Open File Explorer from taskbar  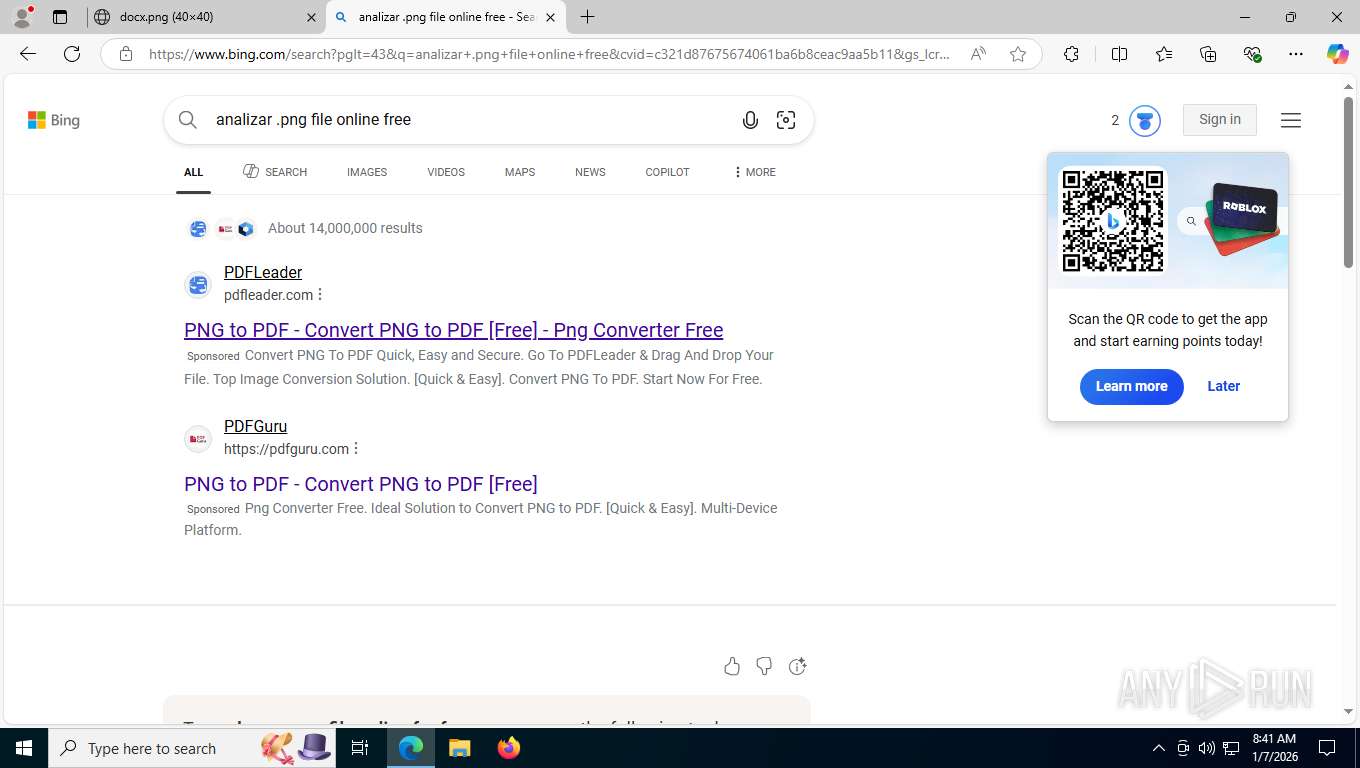point(459,748)
